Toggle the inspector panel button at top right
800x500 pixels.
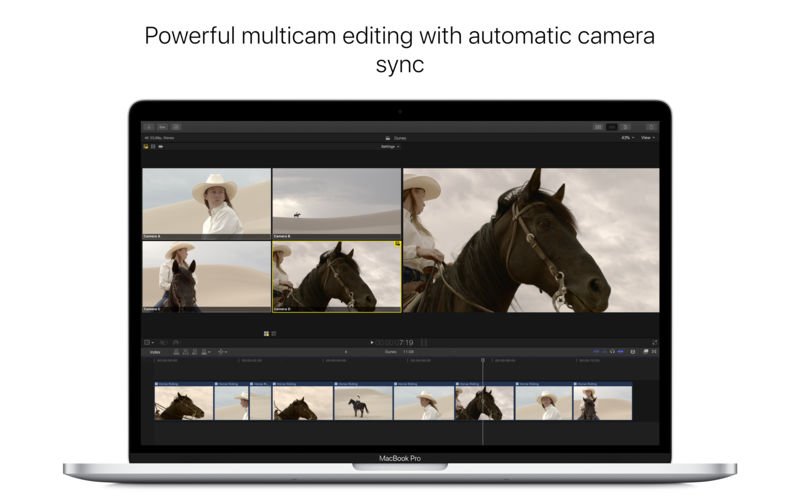coord(625,127)
